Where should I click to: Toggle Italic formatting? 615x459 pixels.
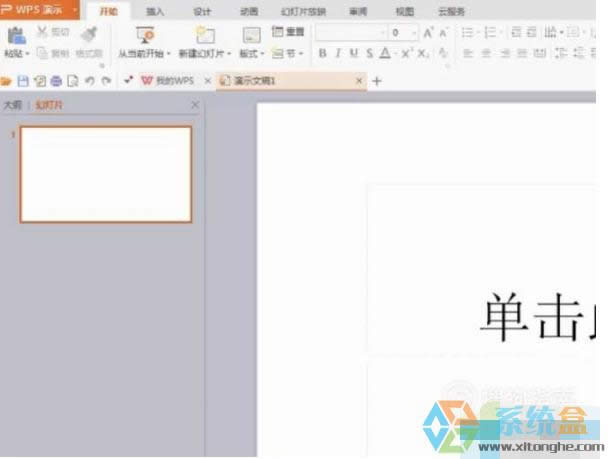point(338,53)
